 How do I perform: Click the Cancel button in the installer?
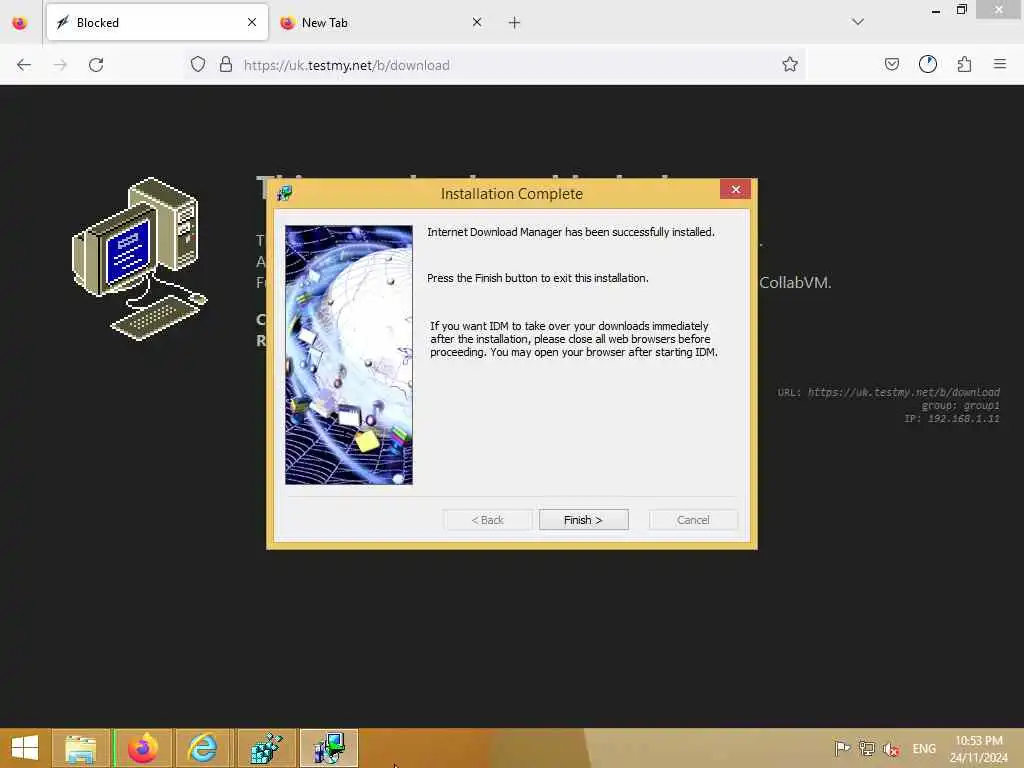[x=693, y=520]
